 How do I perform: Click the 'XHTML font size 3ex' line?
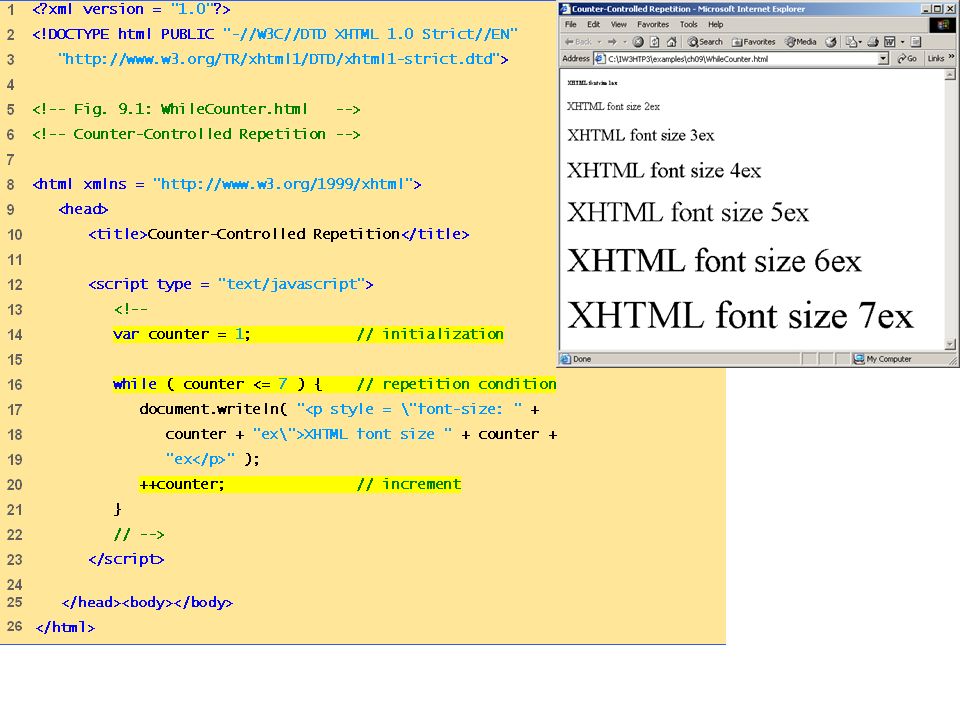coord(640,135)
